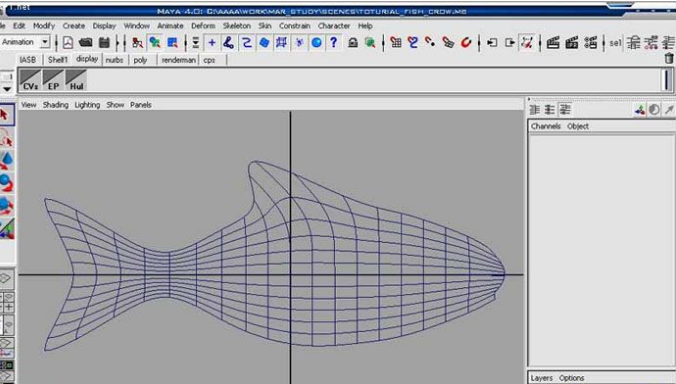Open the Layers menu in layer editor
Viewport: 676px width, 384px height.
tap(541, 378)
